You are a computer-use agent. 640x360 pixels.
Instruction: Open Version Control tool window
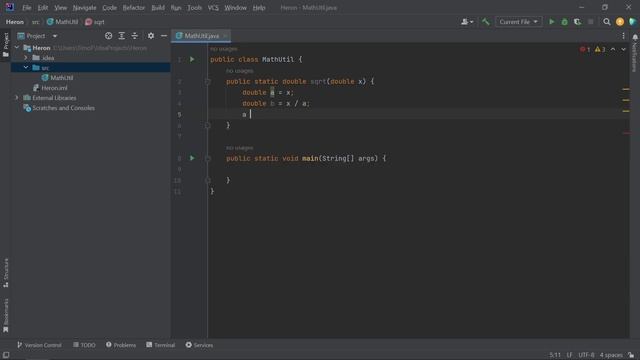coord(39,345)
